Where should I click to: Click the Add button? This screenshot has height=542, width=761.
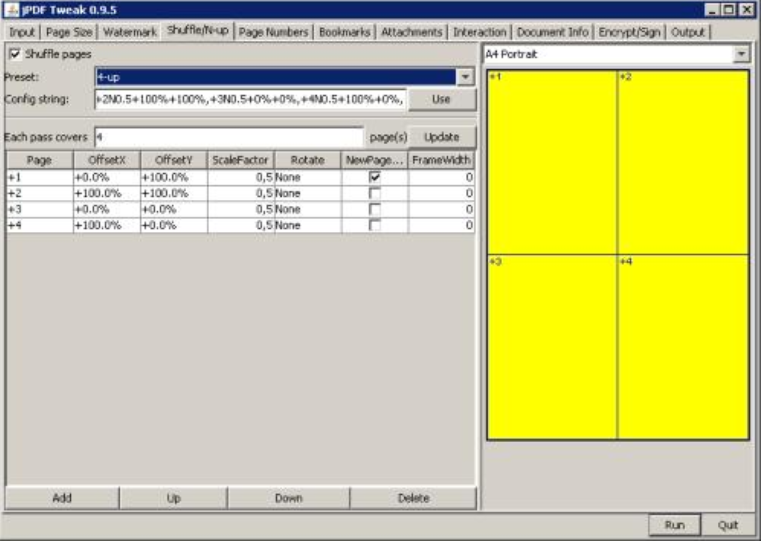[x=62, y=498]
